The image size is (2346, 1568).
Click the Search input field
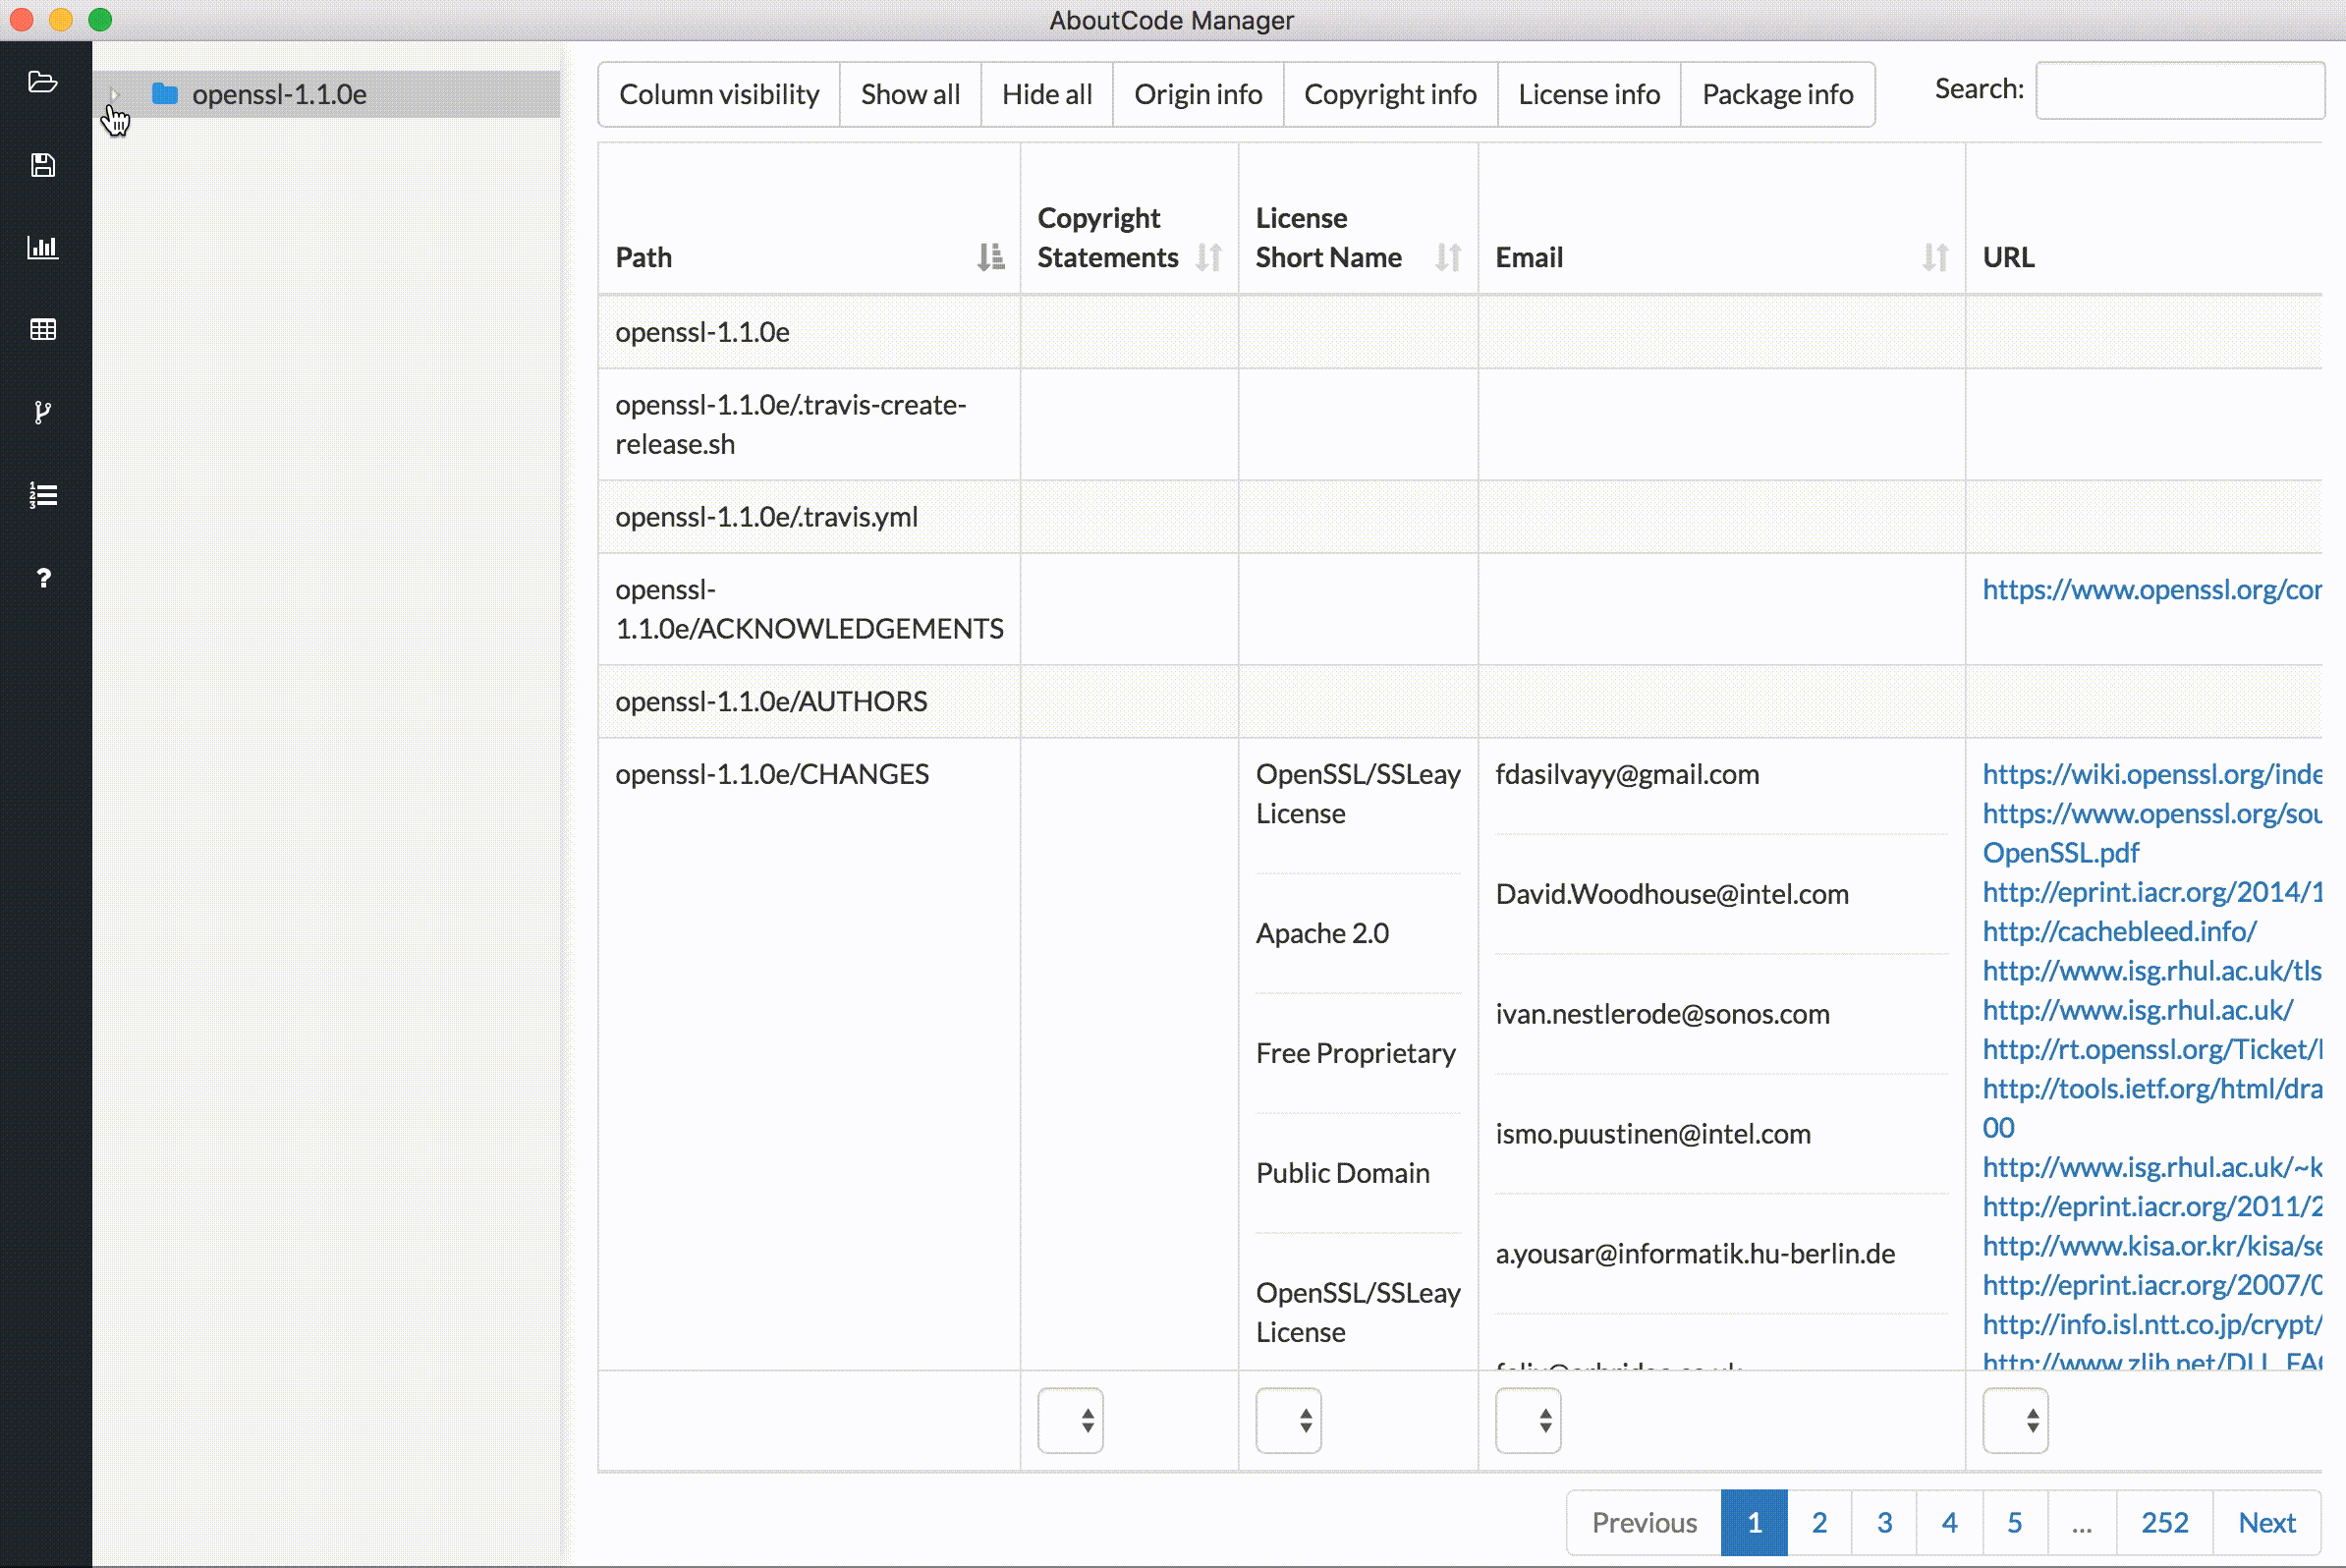2180,90
